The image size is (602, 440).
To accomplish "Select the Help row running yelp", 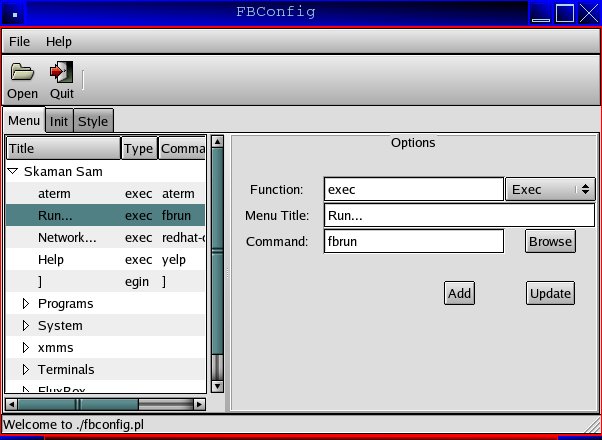I will click(x=106, y=260).
